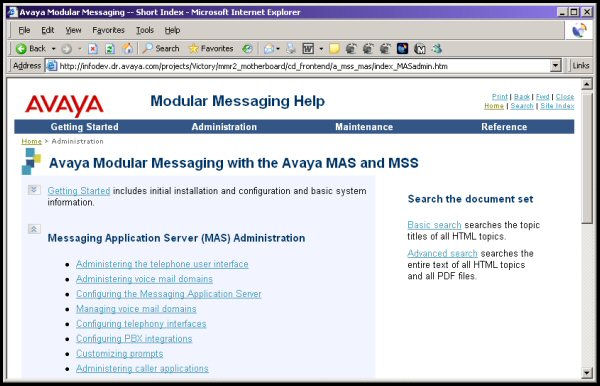Click the greyed Forward arrow toolbar button
600x386 pixels.
[67, 49]
